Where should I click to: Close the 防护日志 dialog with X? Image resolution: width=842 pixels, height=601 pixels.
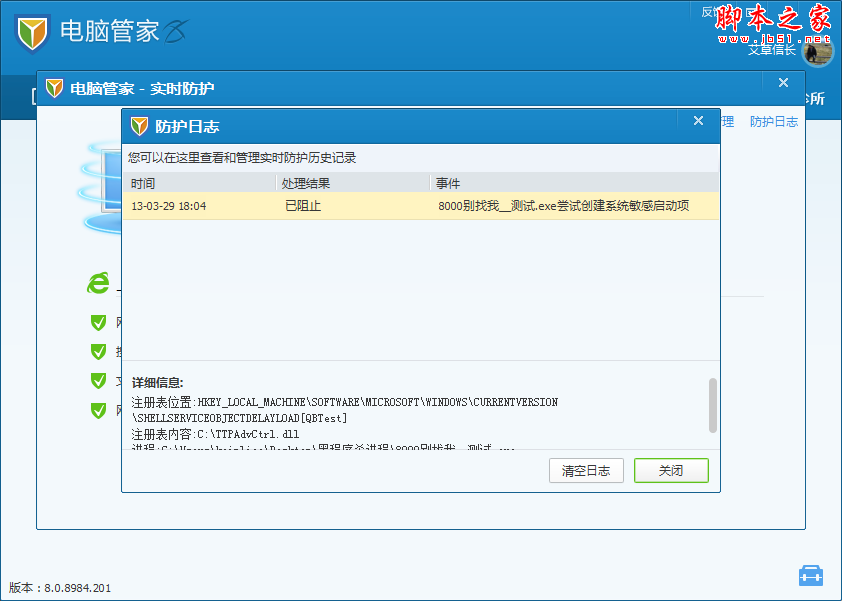[698, 121]
